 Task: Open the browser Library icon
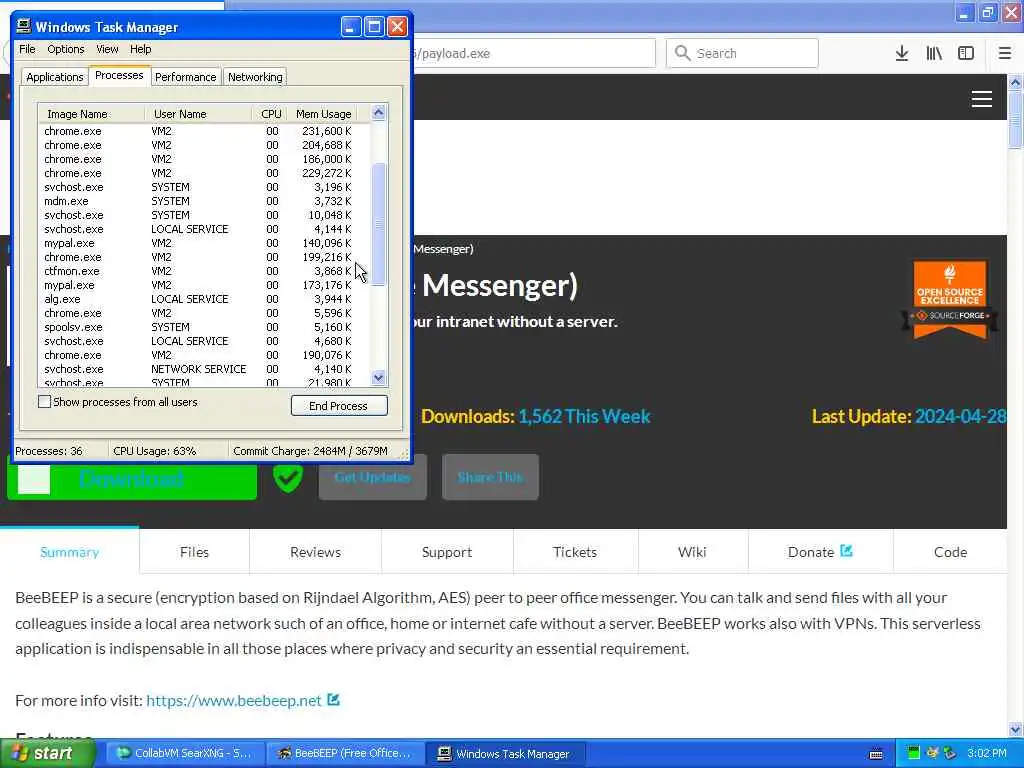click(x=934, y=54)
